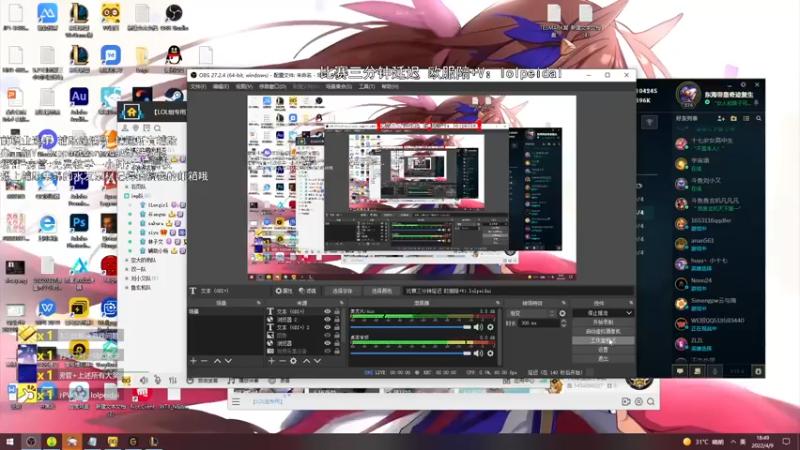Image resolution: width=800 pixels, height=450 pixels.
Task: Open the 渐变 transition type dropdown
Action: 531,313
